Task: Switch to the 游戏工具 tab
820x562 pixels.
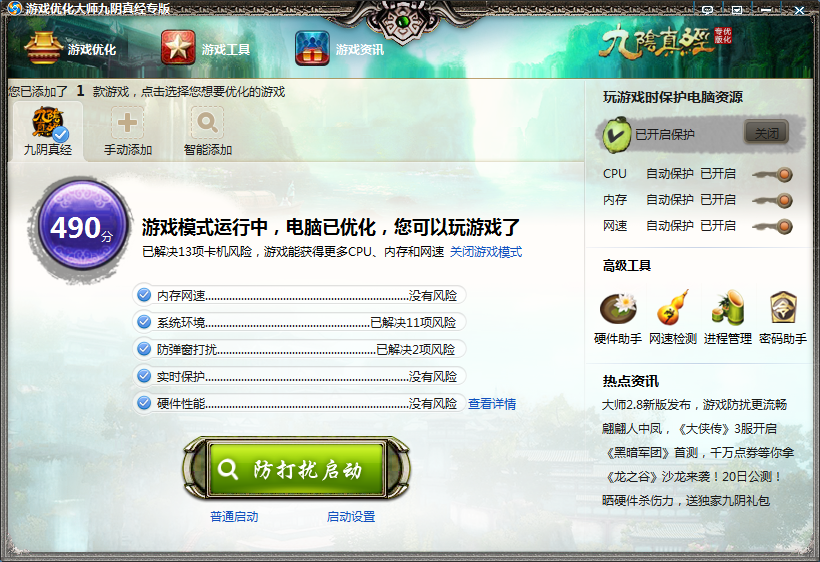Action: [206, 49]
